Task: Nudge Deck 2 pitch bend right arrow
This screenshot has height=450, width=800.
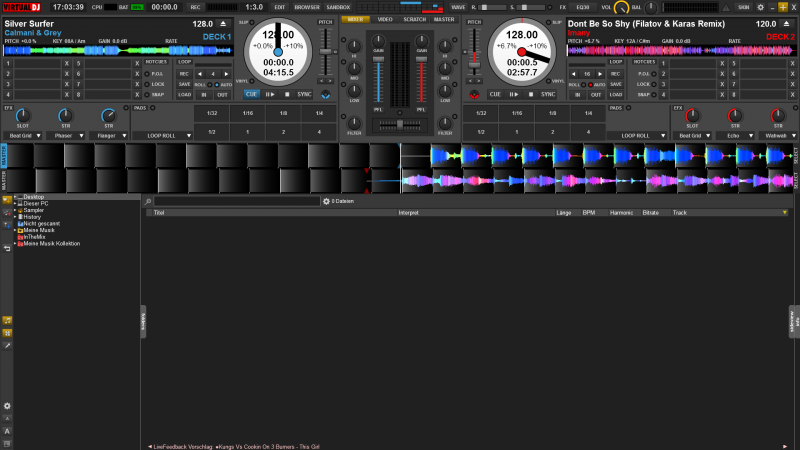Action: pyautogui.click(x=479, y=81)
